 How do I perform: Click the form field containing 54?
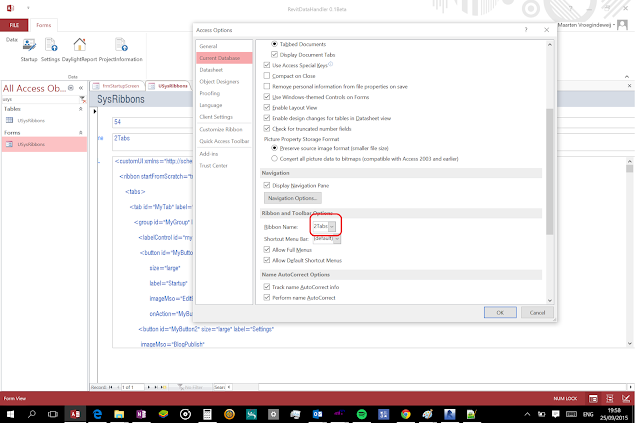point(152,122)
